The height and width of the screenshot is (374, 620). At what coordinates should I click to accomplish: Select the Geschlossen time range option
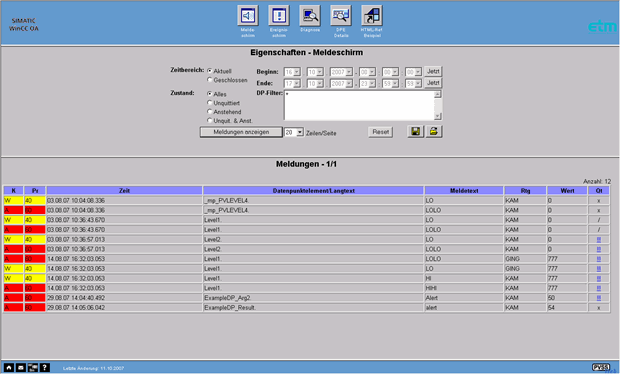pos(210,80)
